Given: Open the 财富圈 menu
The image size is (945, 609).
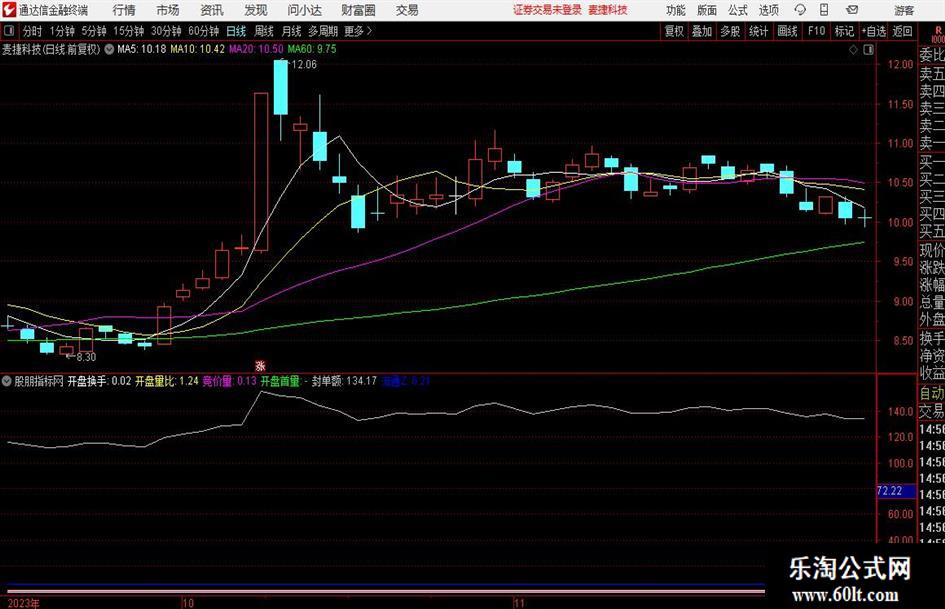Looking at the screenshot, I should (x=358, y=10).
